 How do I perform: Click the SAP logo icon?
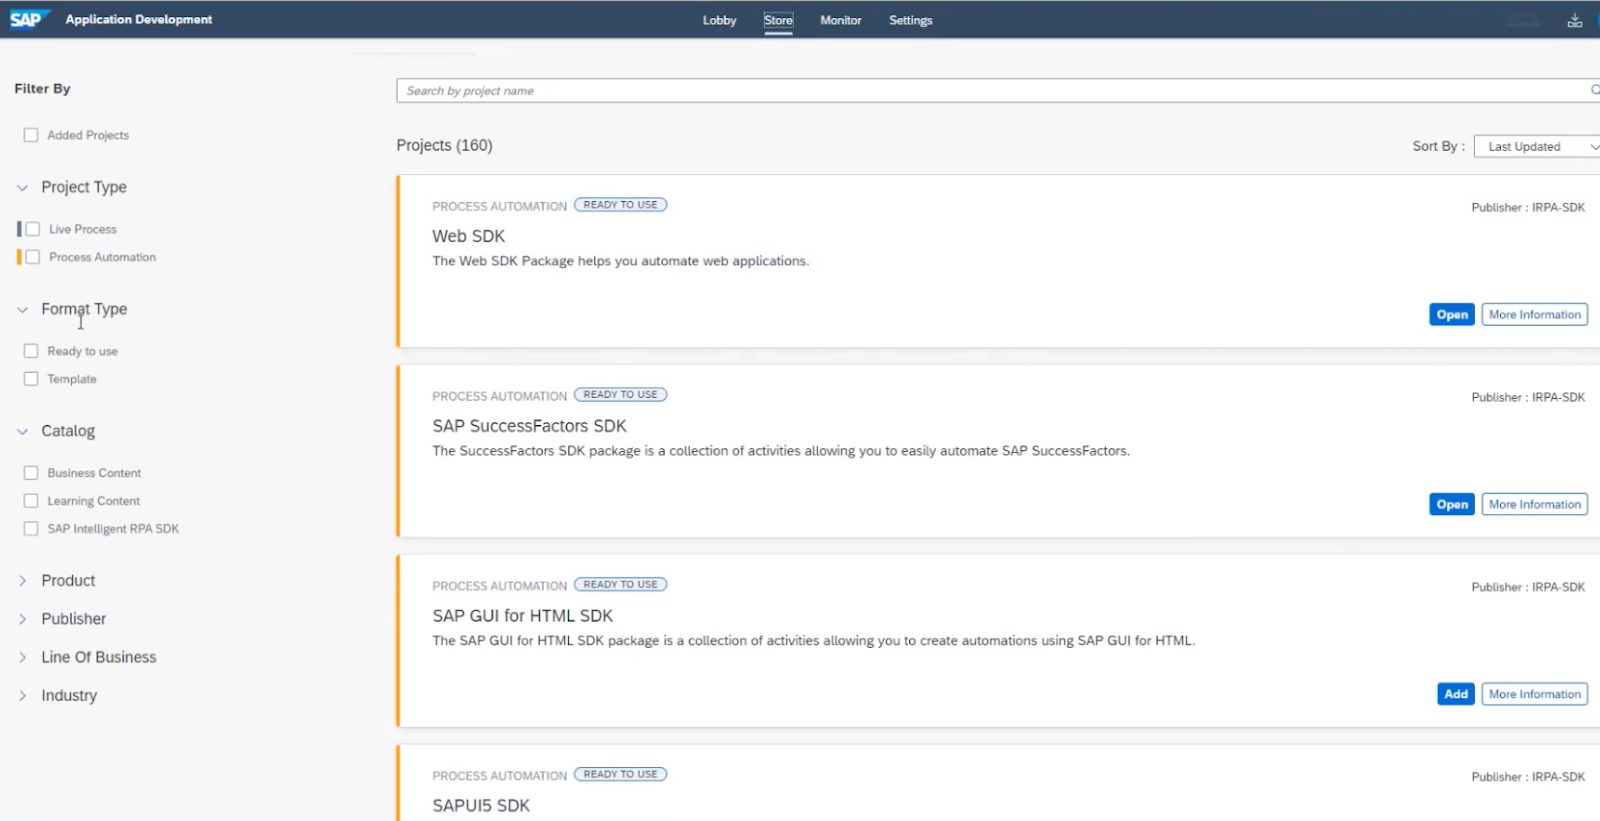(29, 19)
